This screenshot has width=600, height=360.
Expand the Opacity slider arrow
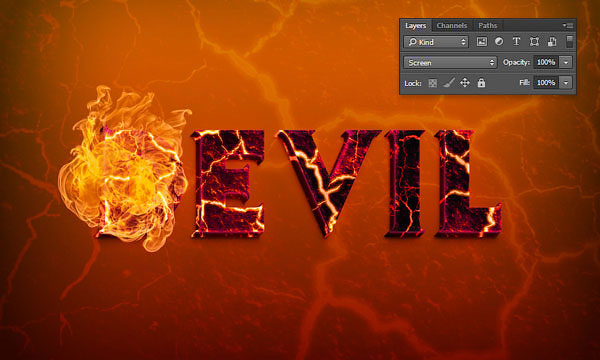coord(566,62)
